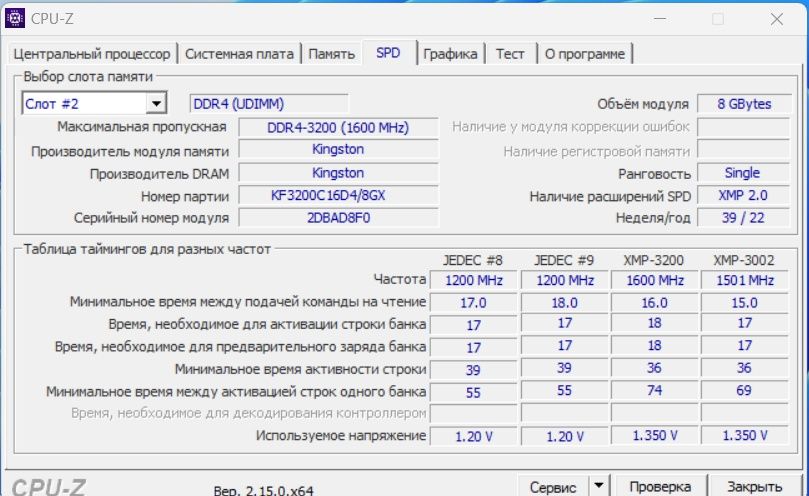Click the JEDEC #9 column header
This screenshot has height=496, width=809.
pos(564,260)
